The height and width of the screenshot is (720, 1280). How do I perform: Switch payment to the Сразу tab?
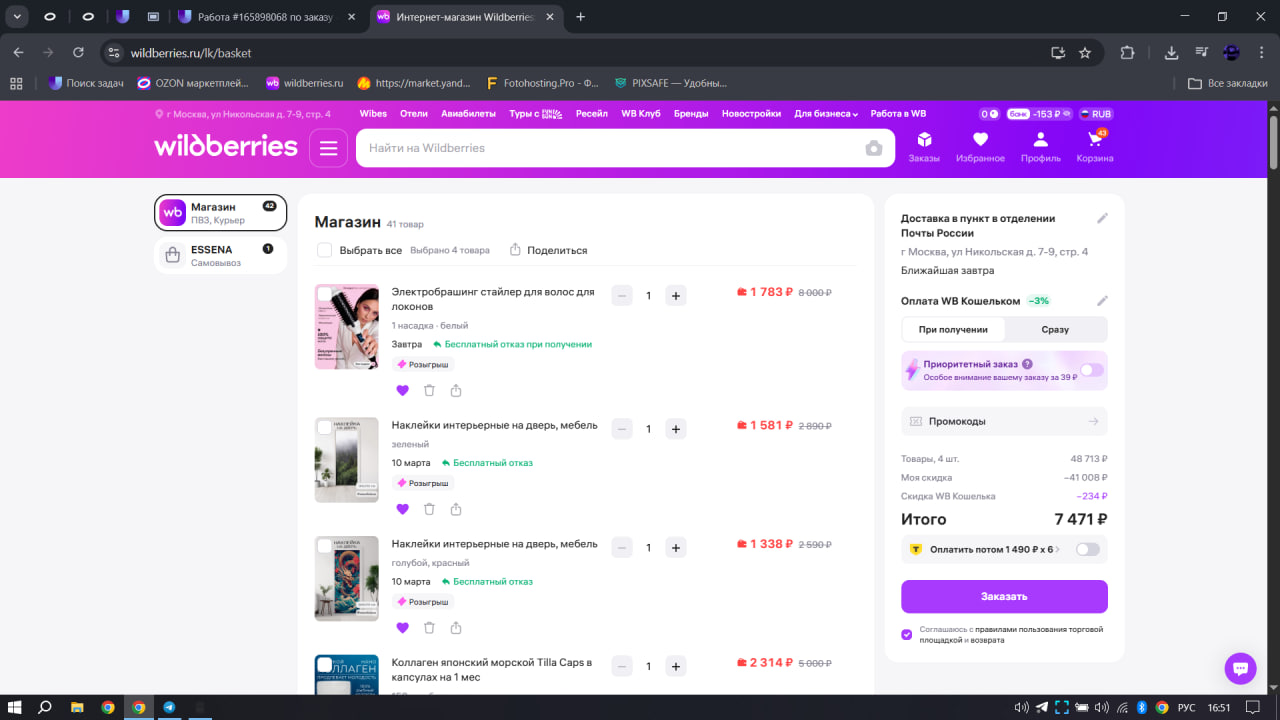pyautogui.click(x=1055, y=329)
